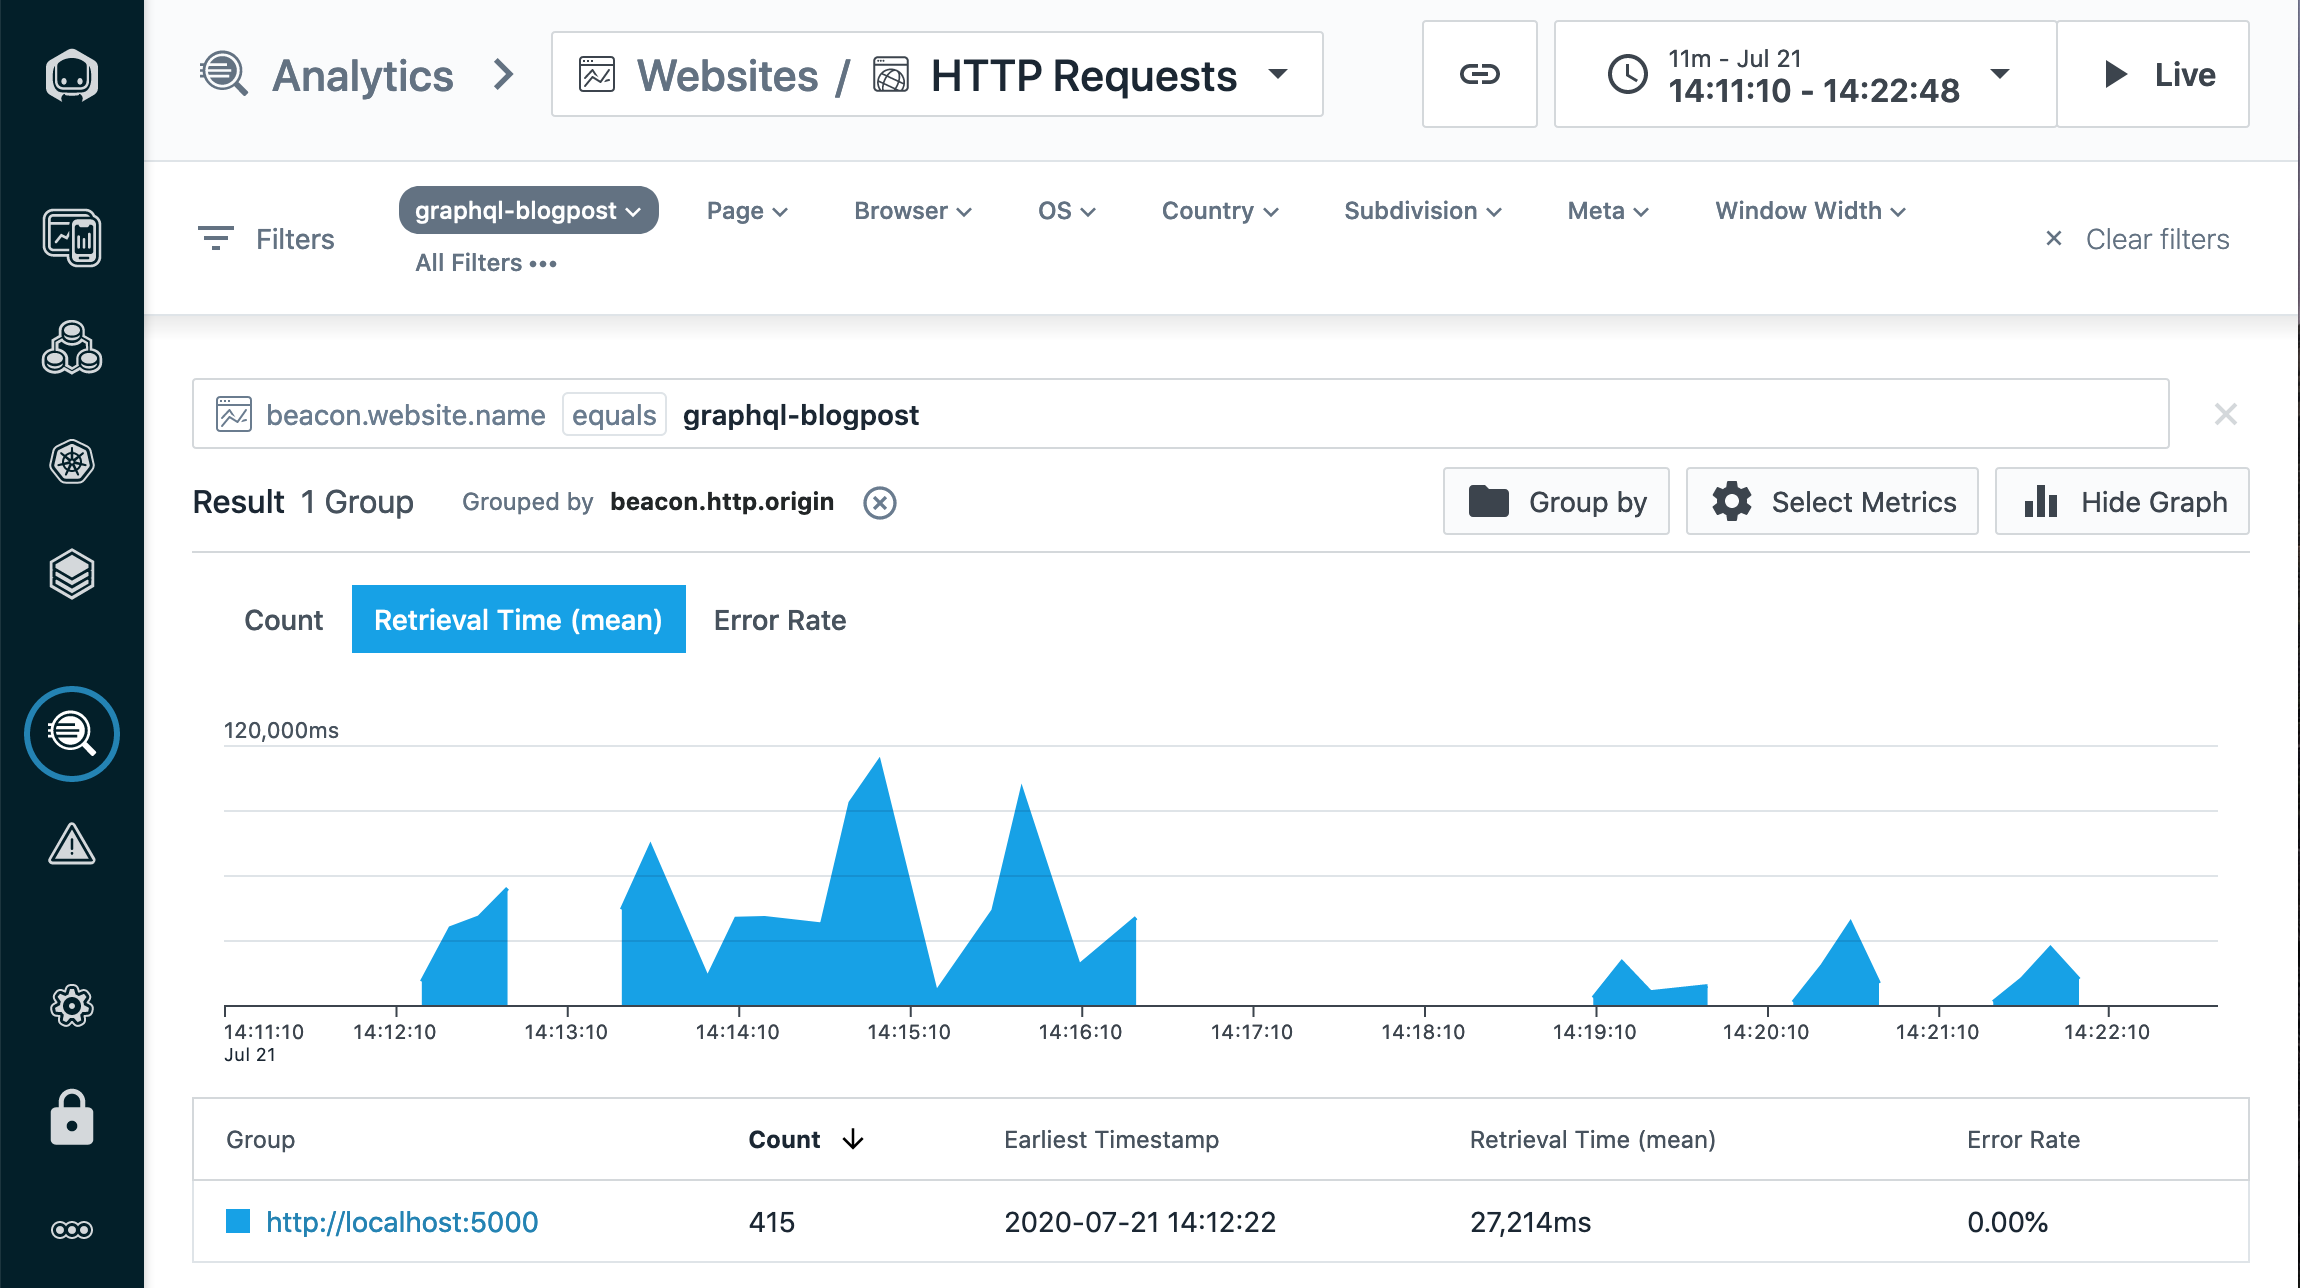Open the time range dropdown
Viewport: 2300px width, 1288px height.
[1805, 74]
